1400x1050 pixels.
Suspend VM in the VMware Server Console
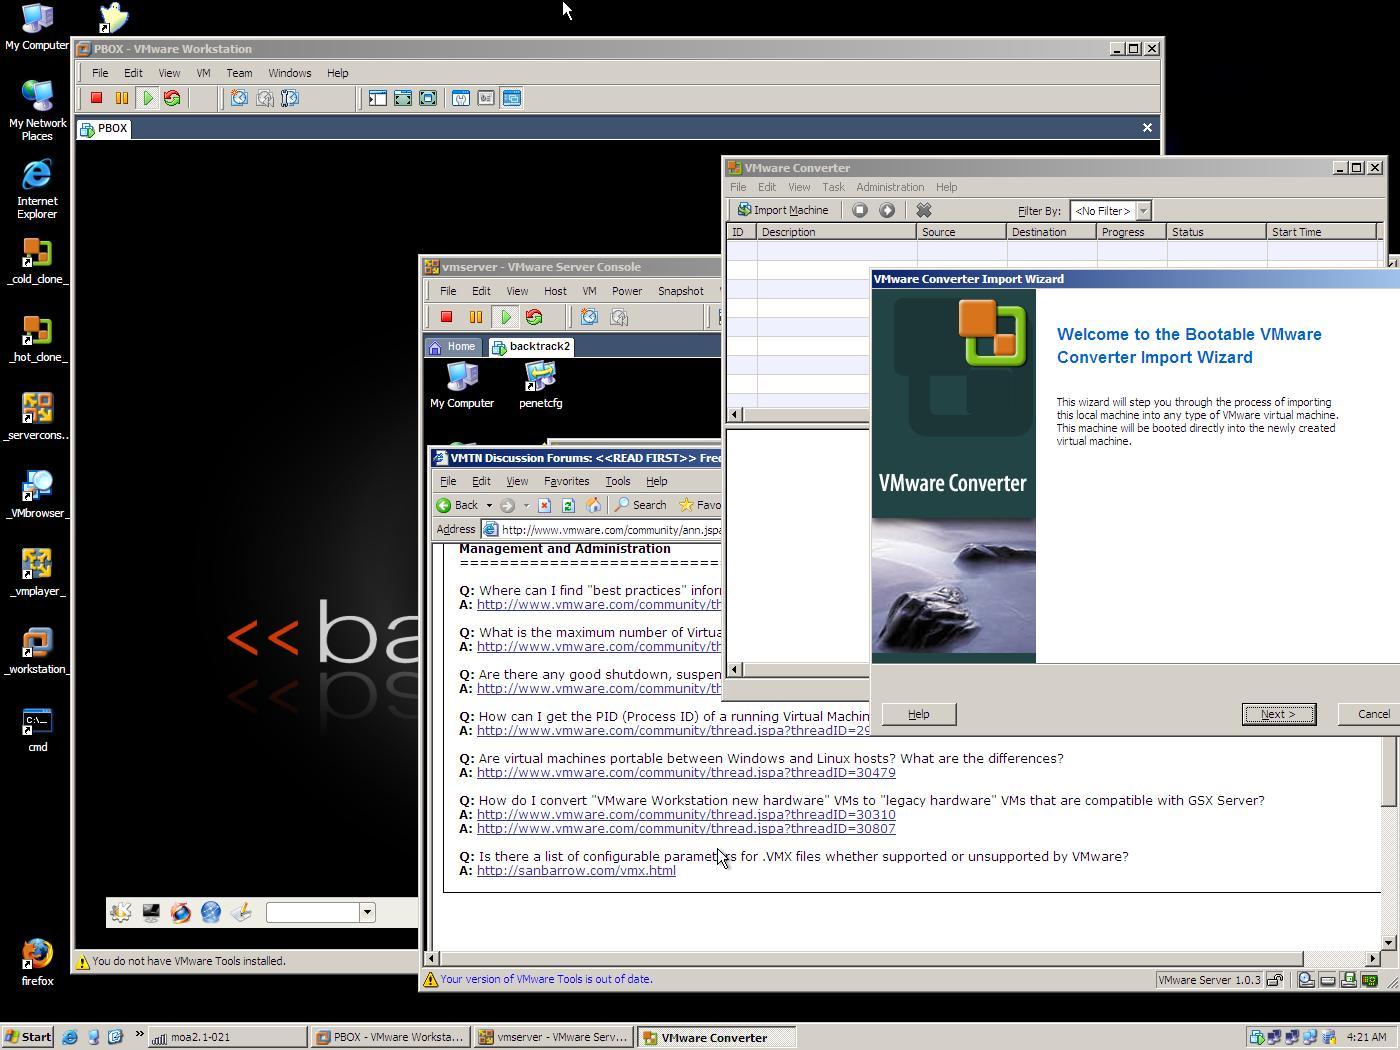pos(476,317)
